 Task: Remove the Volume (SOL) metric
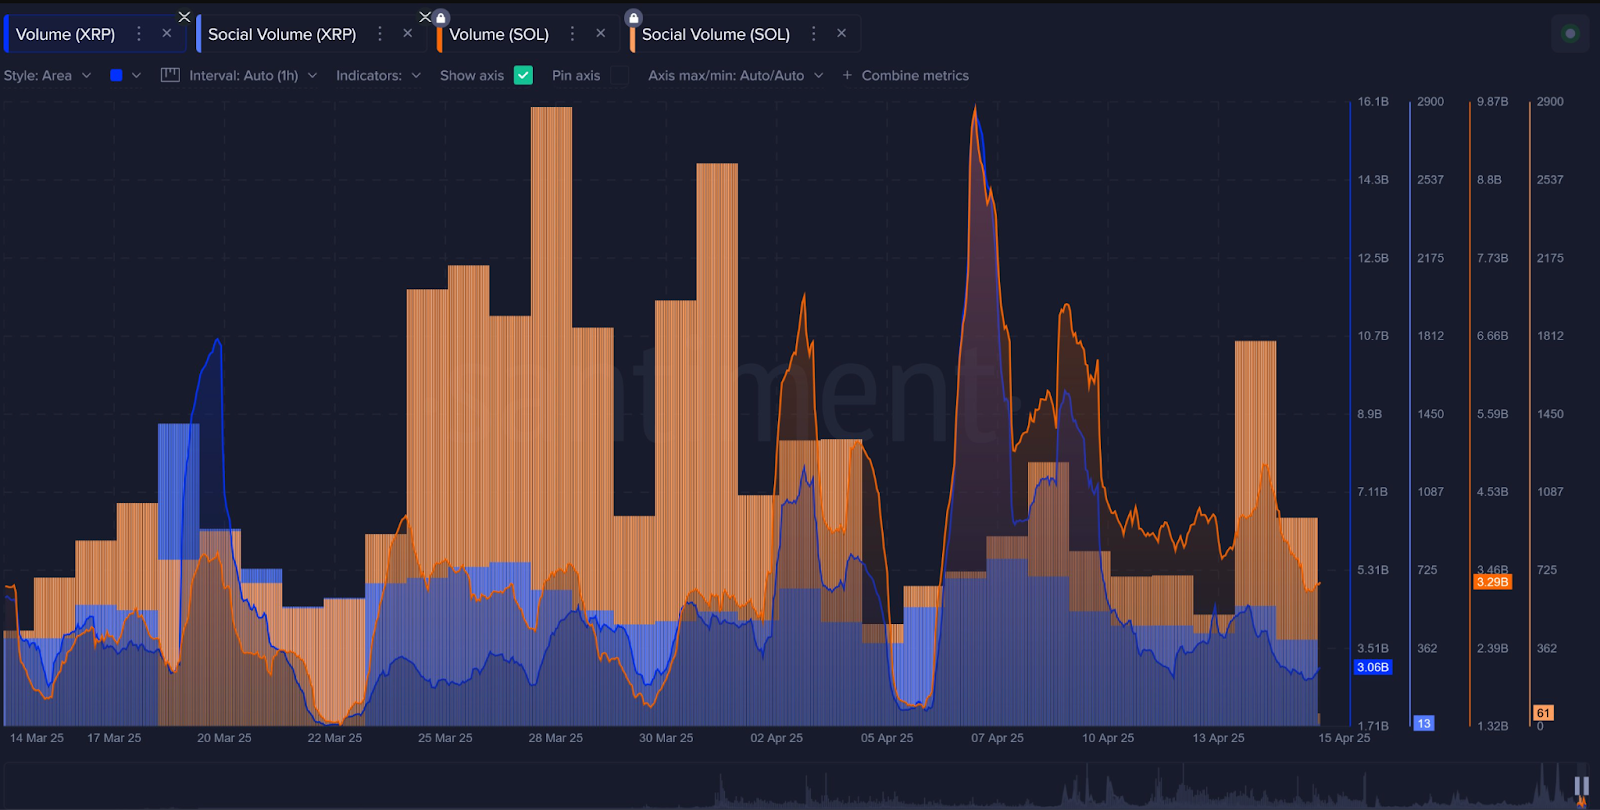(601, 34)
